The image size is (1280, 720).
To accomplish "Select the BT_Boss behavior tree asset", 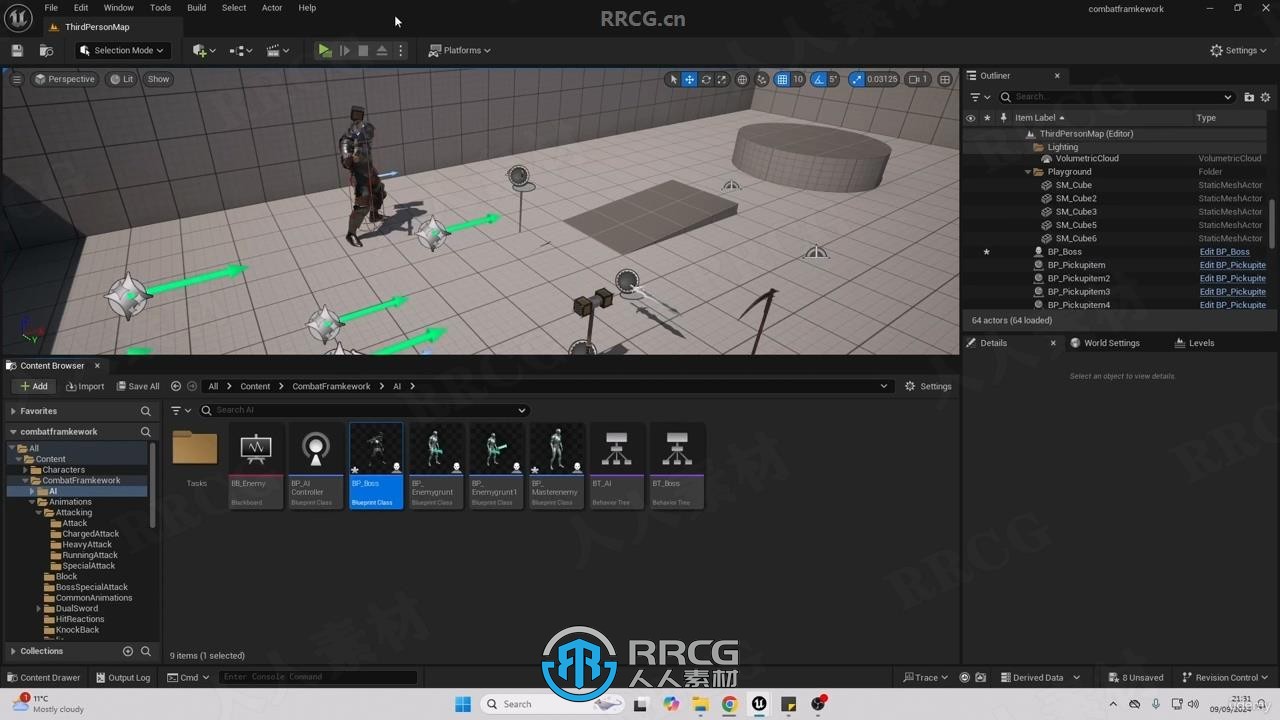I will click(677, 466).
